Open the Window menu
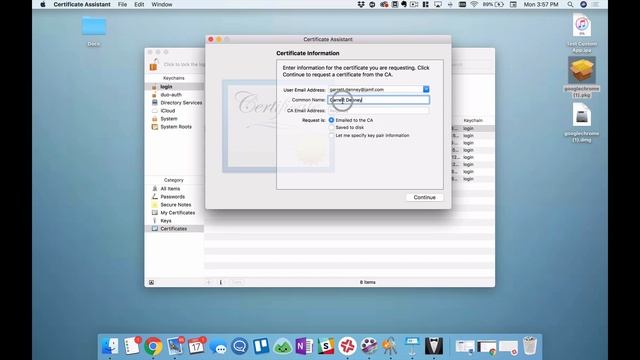Viewport: 640px width, 360px height. tap(162, 4)
